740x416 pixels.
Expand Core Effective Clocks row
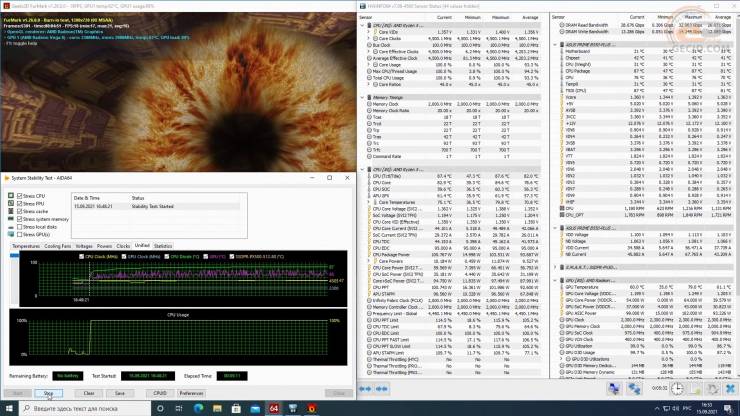click(369, 51)
